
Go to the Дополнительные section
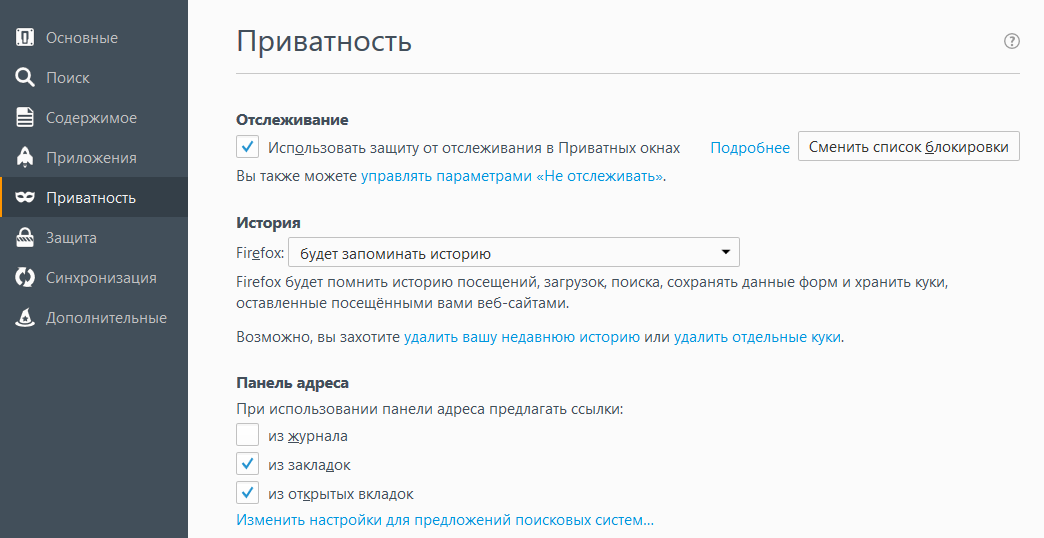point(94,318)
